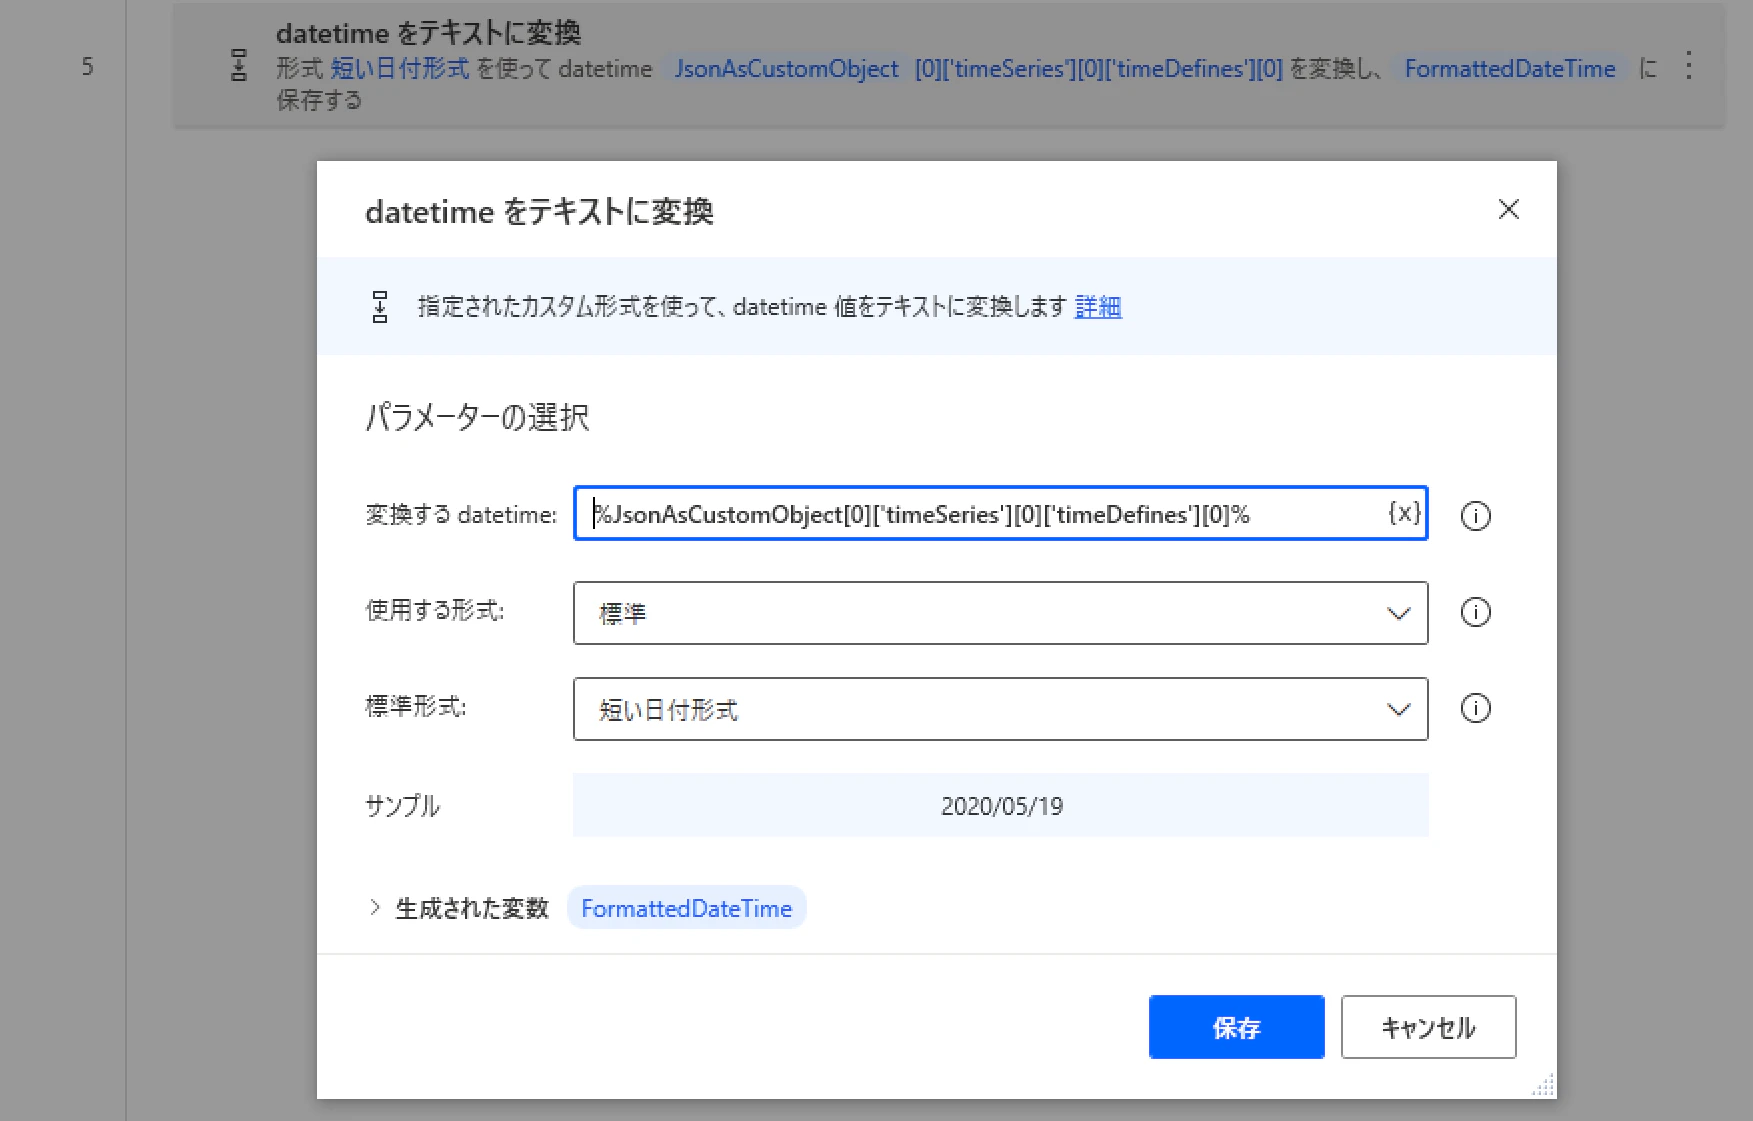
Task: Open the 標準形式 dropdown
Action: tap(1000, 709)
